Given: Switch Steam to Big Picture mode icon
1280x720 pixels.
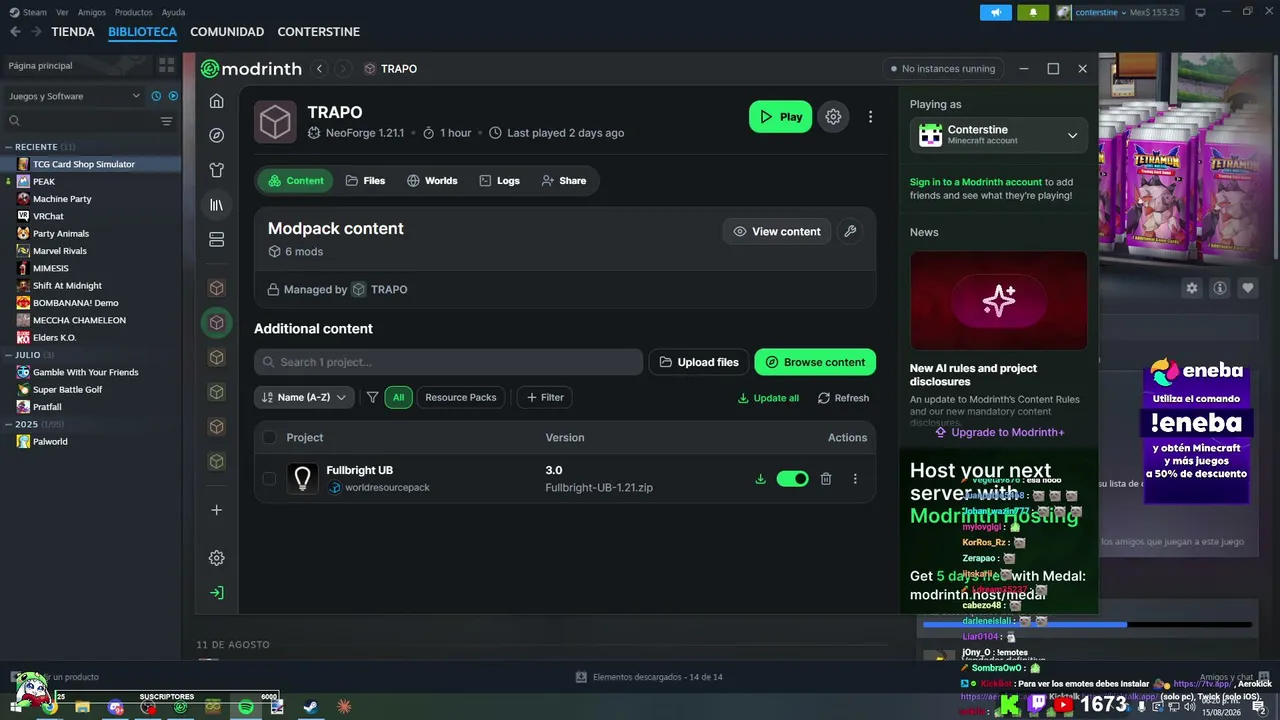Looking at the screenshot, I should (x=1201, y=12).
